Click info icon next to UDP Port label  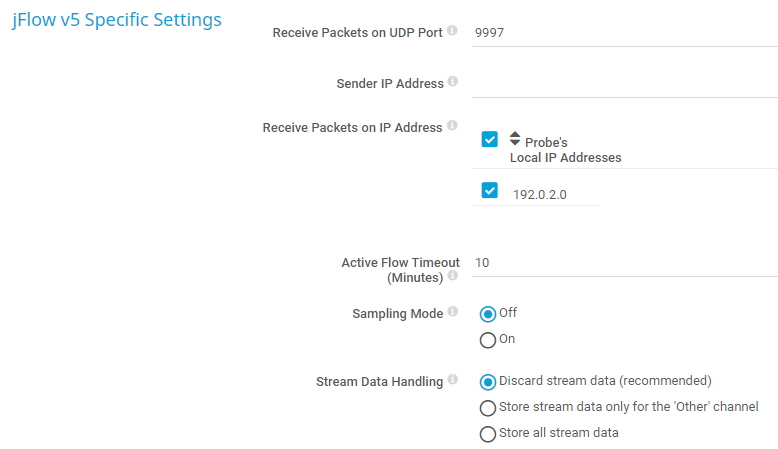[452, 32]
